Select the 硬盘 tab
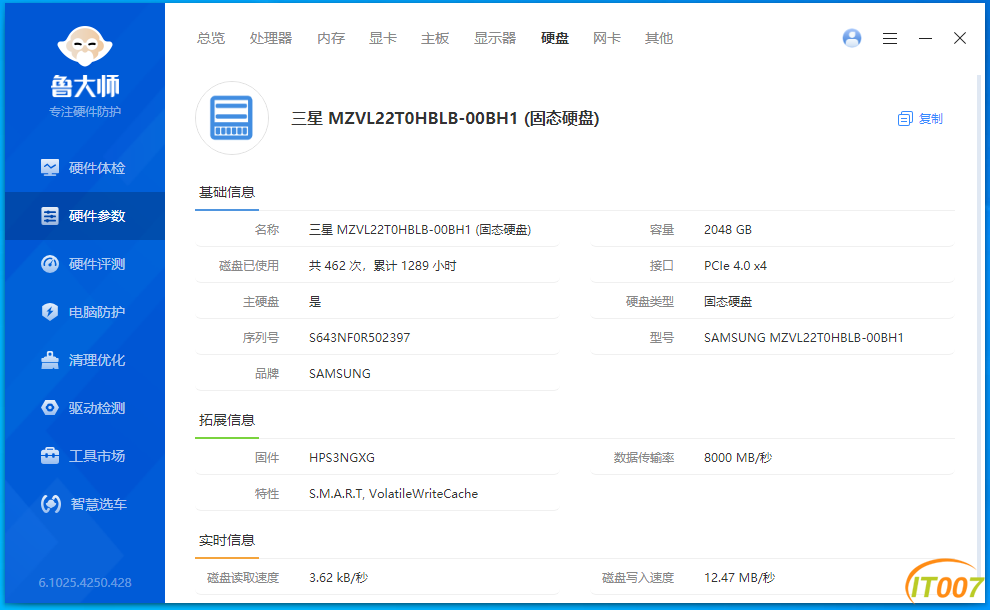 [555, 39]
